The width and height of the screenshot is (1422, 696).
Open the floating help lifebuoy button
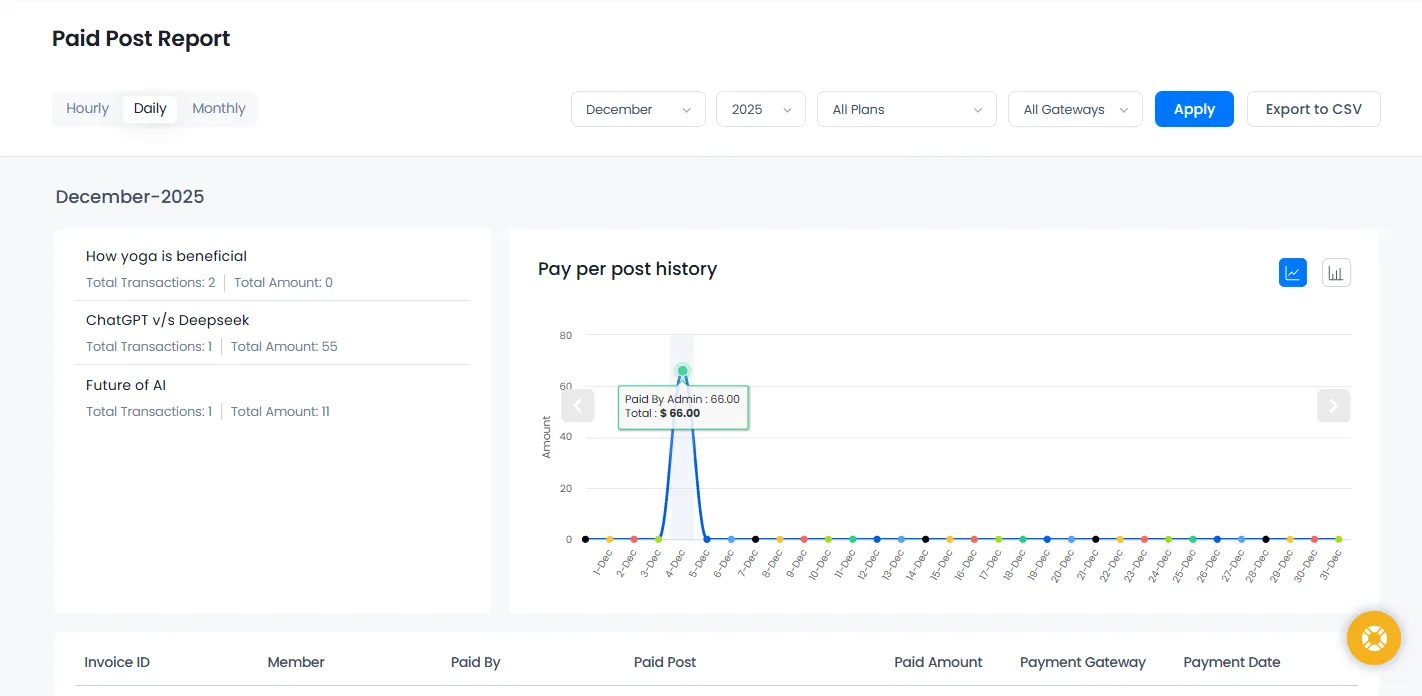(1373, 637)
